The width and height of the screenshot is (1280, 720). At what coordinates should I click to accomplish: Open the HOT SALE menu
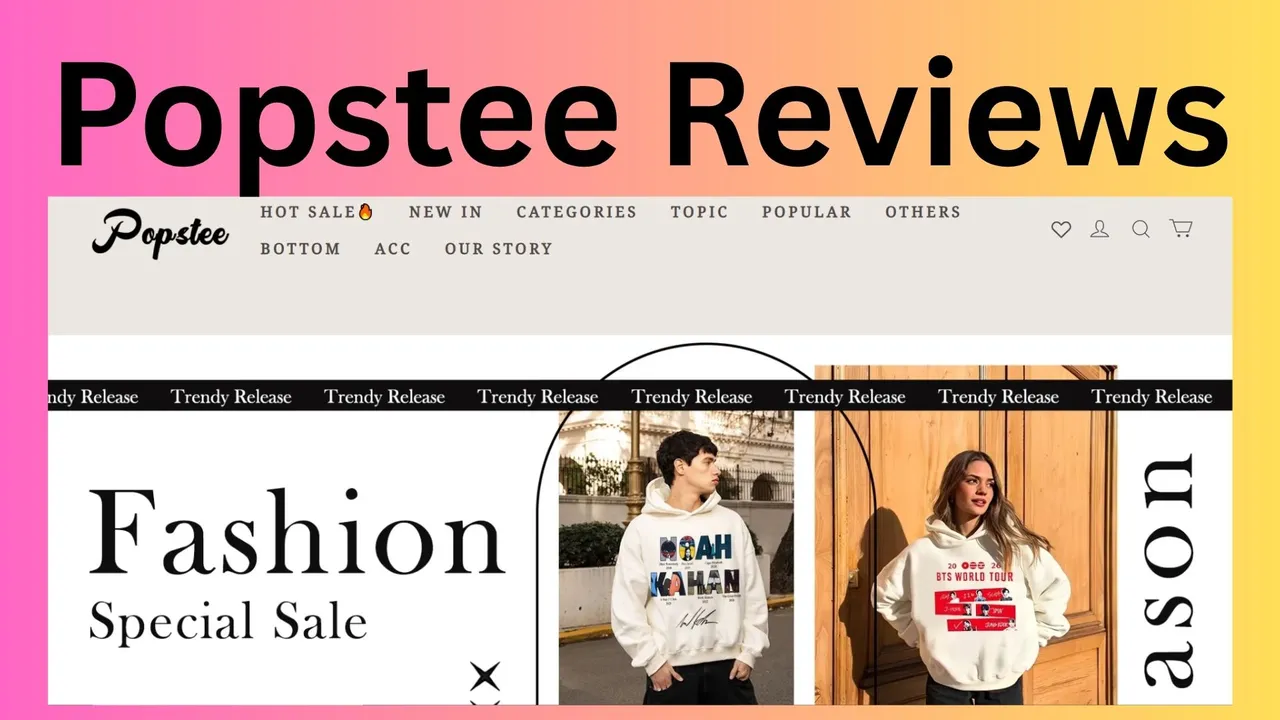coord(316,212)
